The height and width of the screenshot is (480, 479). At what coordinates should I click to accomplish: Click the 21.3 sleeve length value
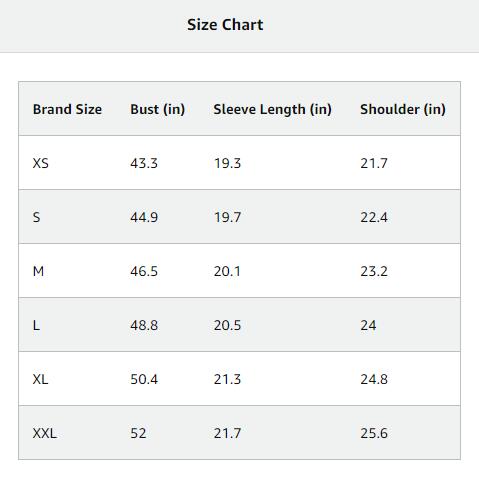pos(227,379)
